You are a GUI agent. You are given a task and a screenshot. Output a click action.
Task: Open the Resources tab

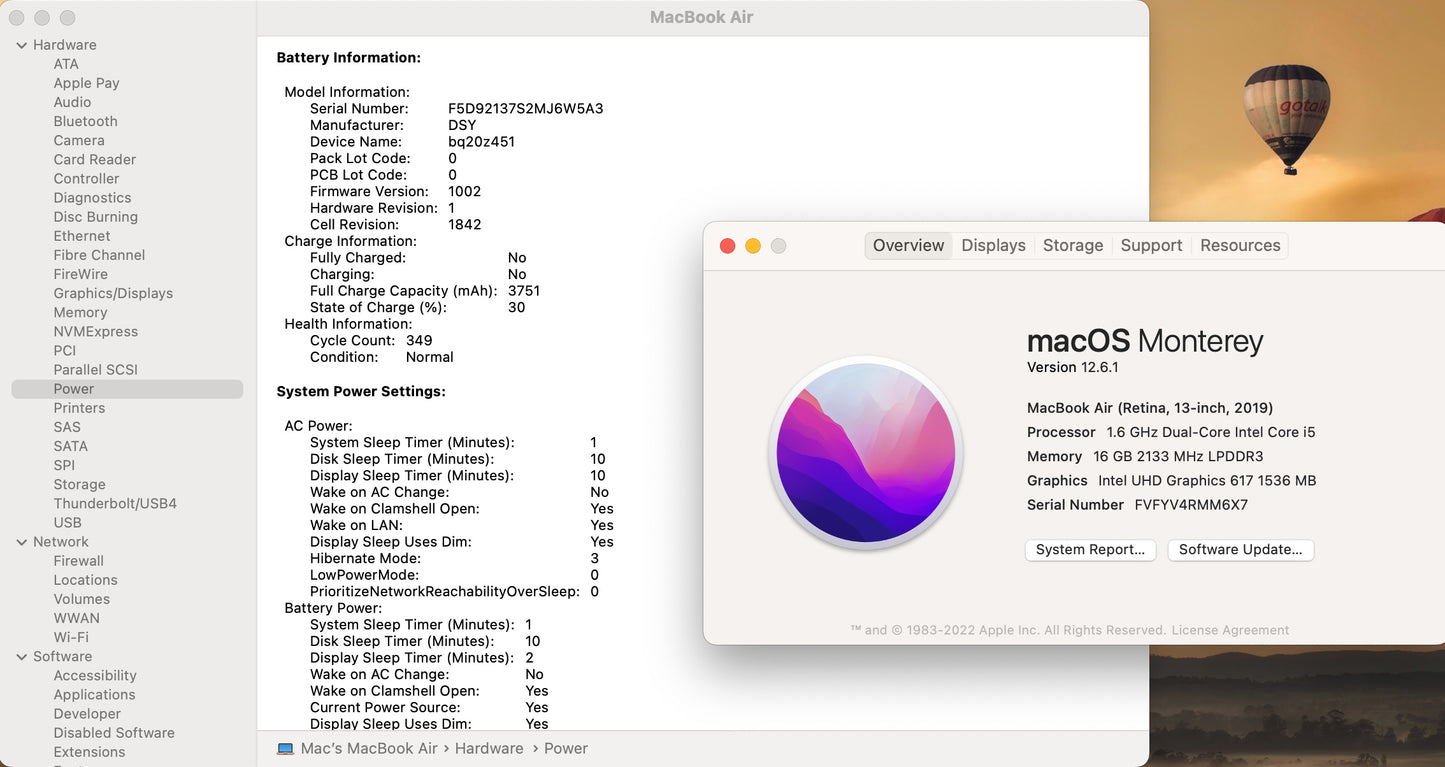click(1240, 246)
